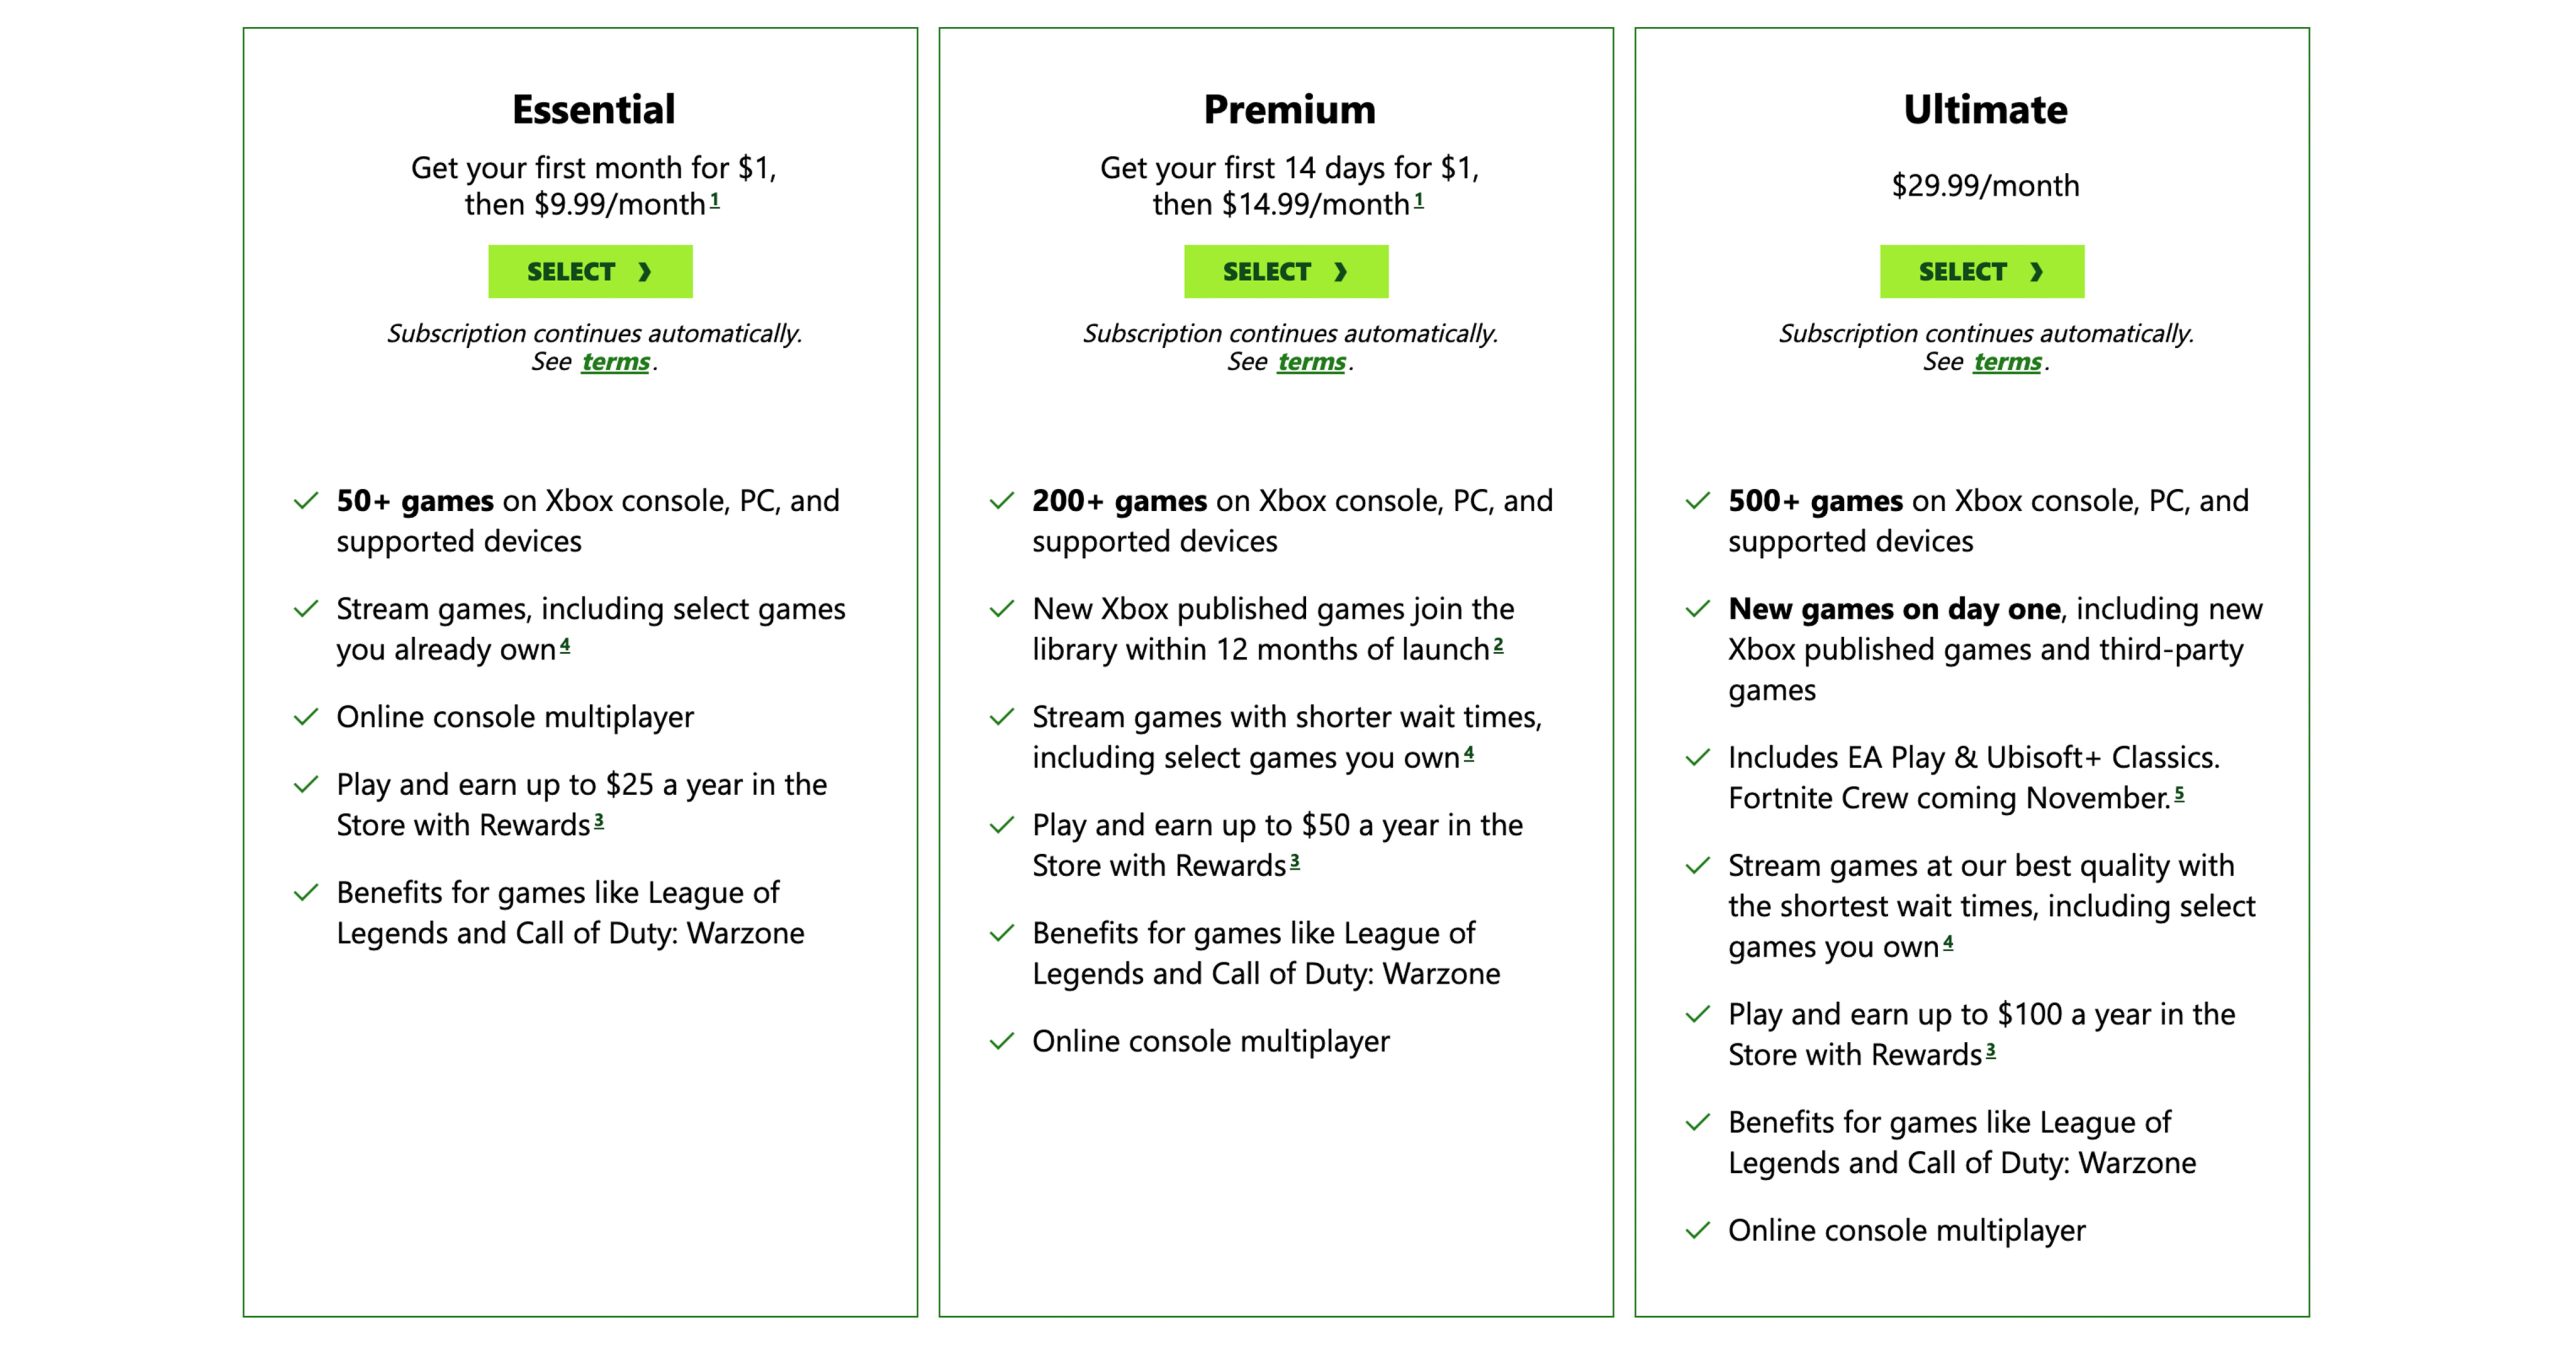Click the checkmark icon beside "50+ games"

(306, 500)
